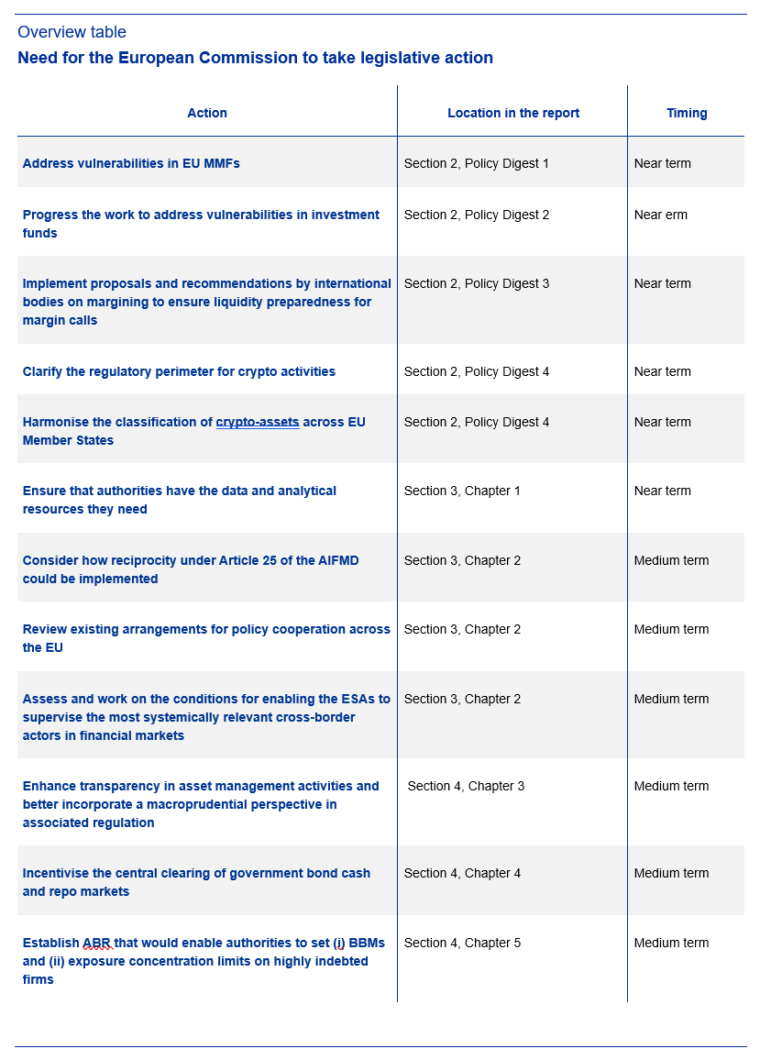The image size is (760, 1060).
Task: Click the 'Section 4, Chapter 3' cell
Action: click(x=465, y=786)
